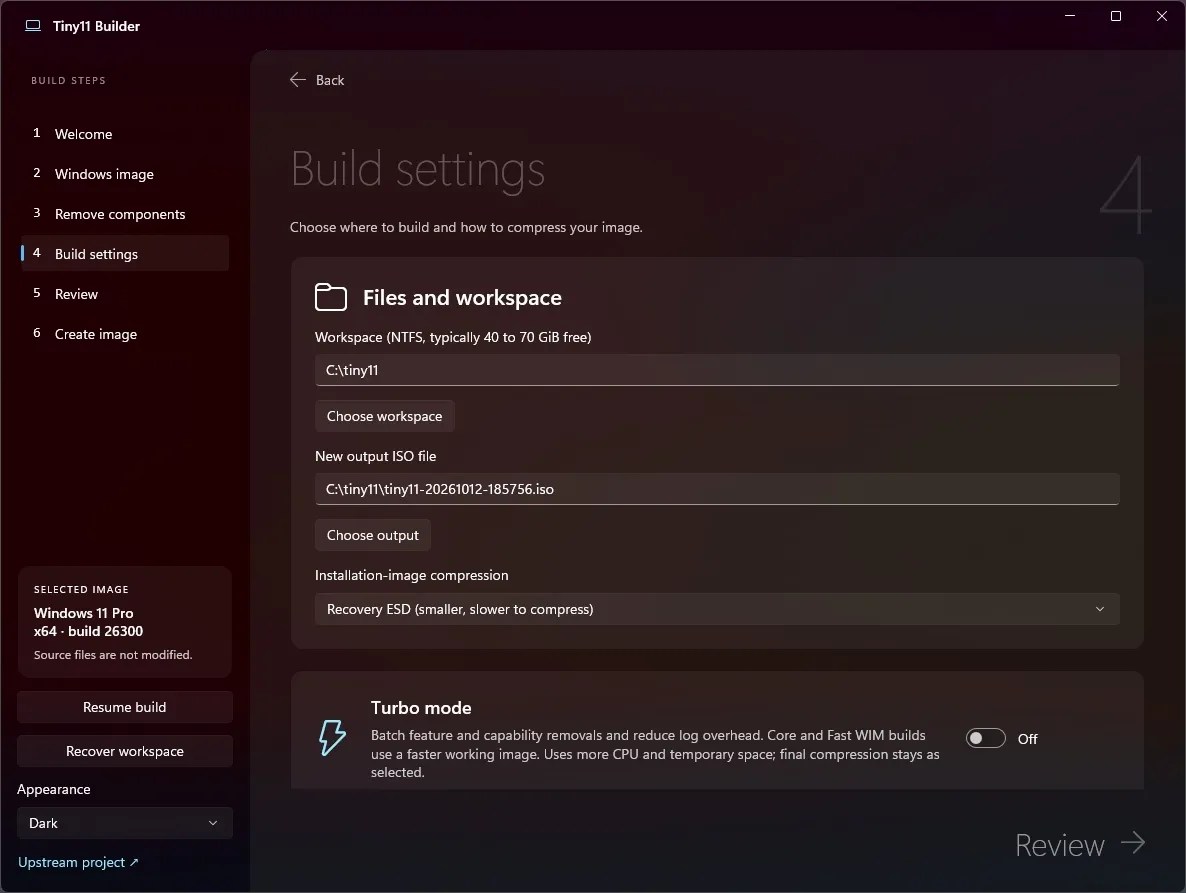
Task: Click the Resume build button
Action: [x=125, y=707]
